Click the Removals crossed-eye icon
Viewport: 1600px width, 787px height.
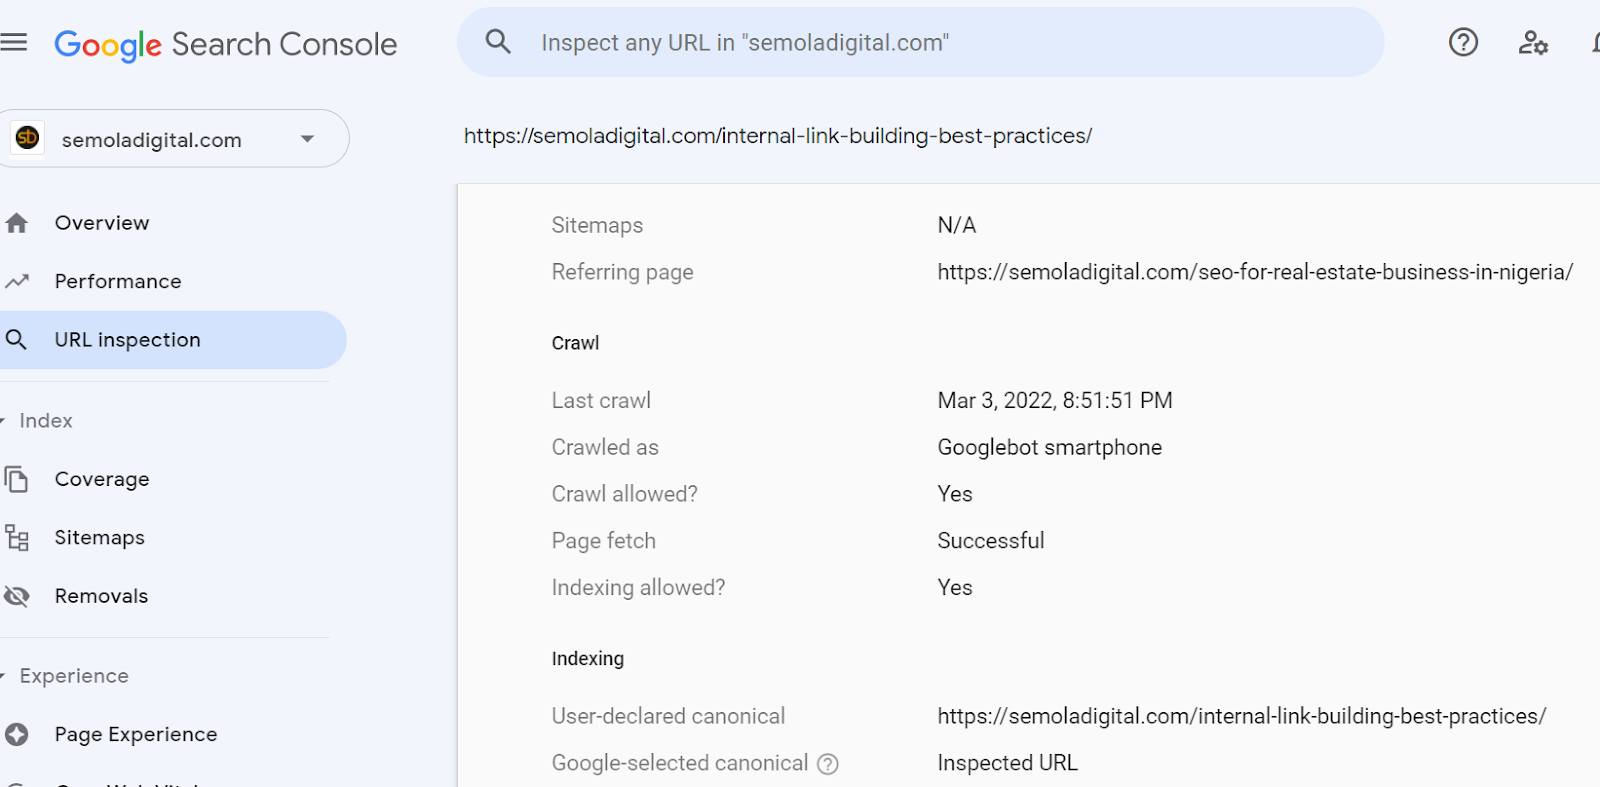17,596
